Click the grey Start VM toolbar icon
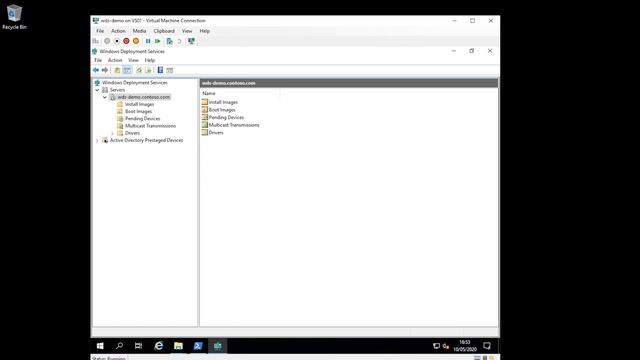 tap(107, 41)
